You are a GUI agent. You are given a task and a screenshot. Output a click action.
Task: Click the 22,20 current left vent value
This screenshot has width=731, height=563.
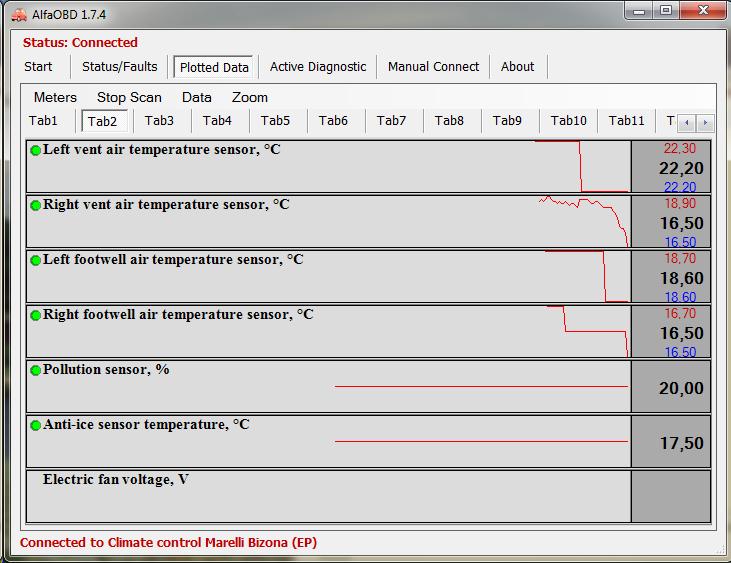681,168
